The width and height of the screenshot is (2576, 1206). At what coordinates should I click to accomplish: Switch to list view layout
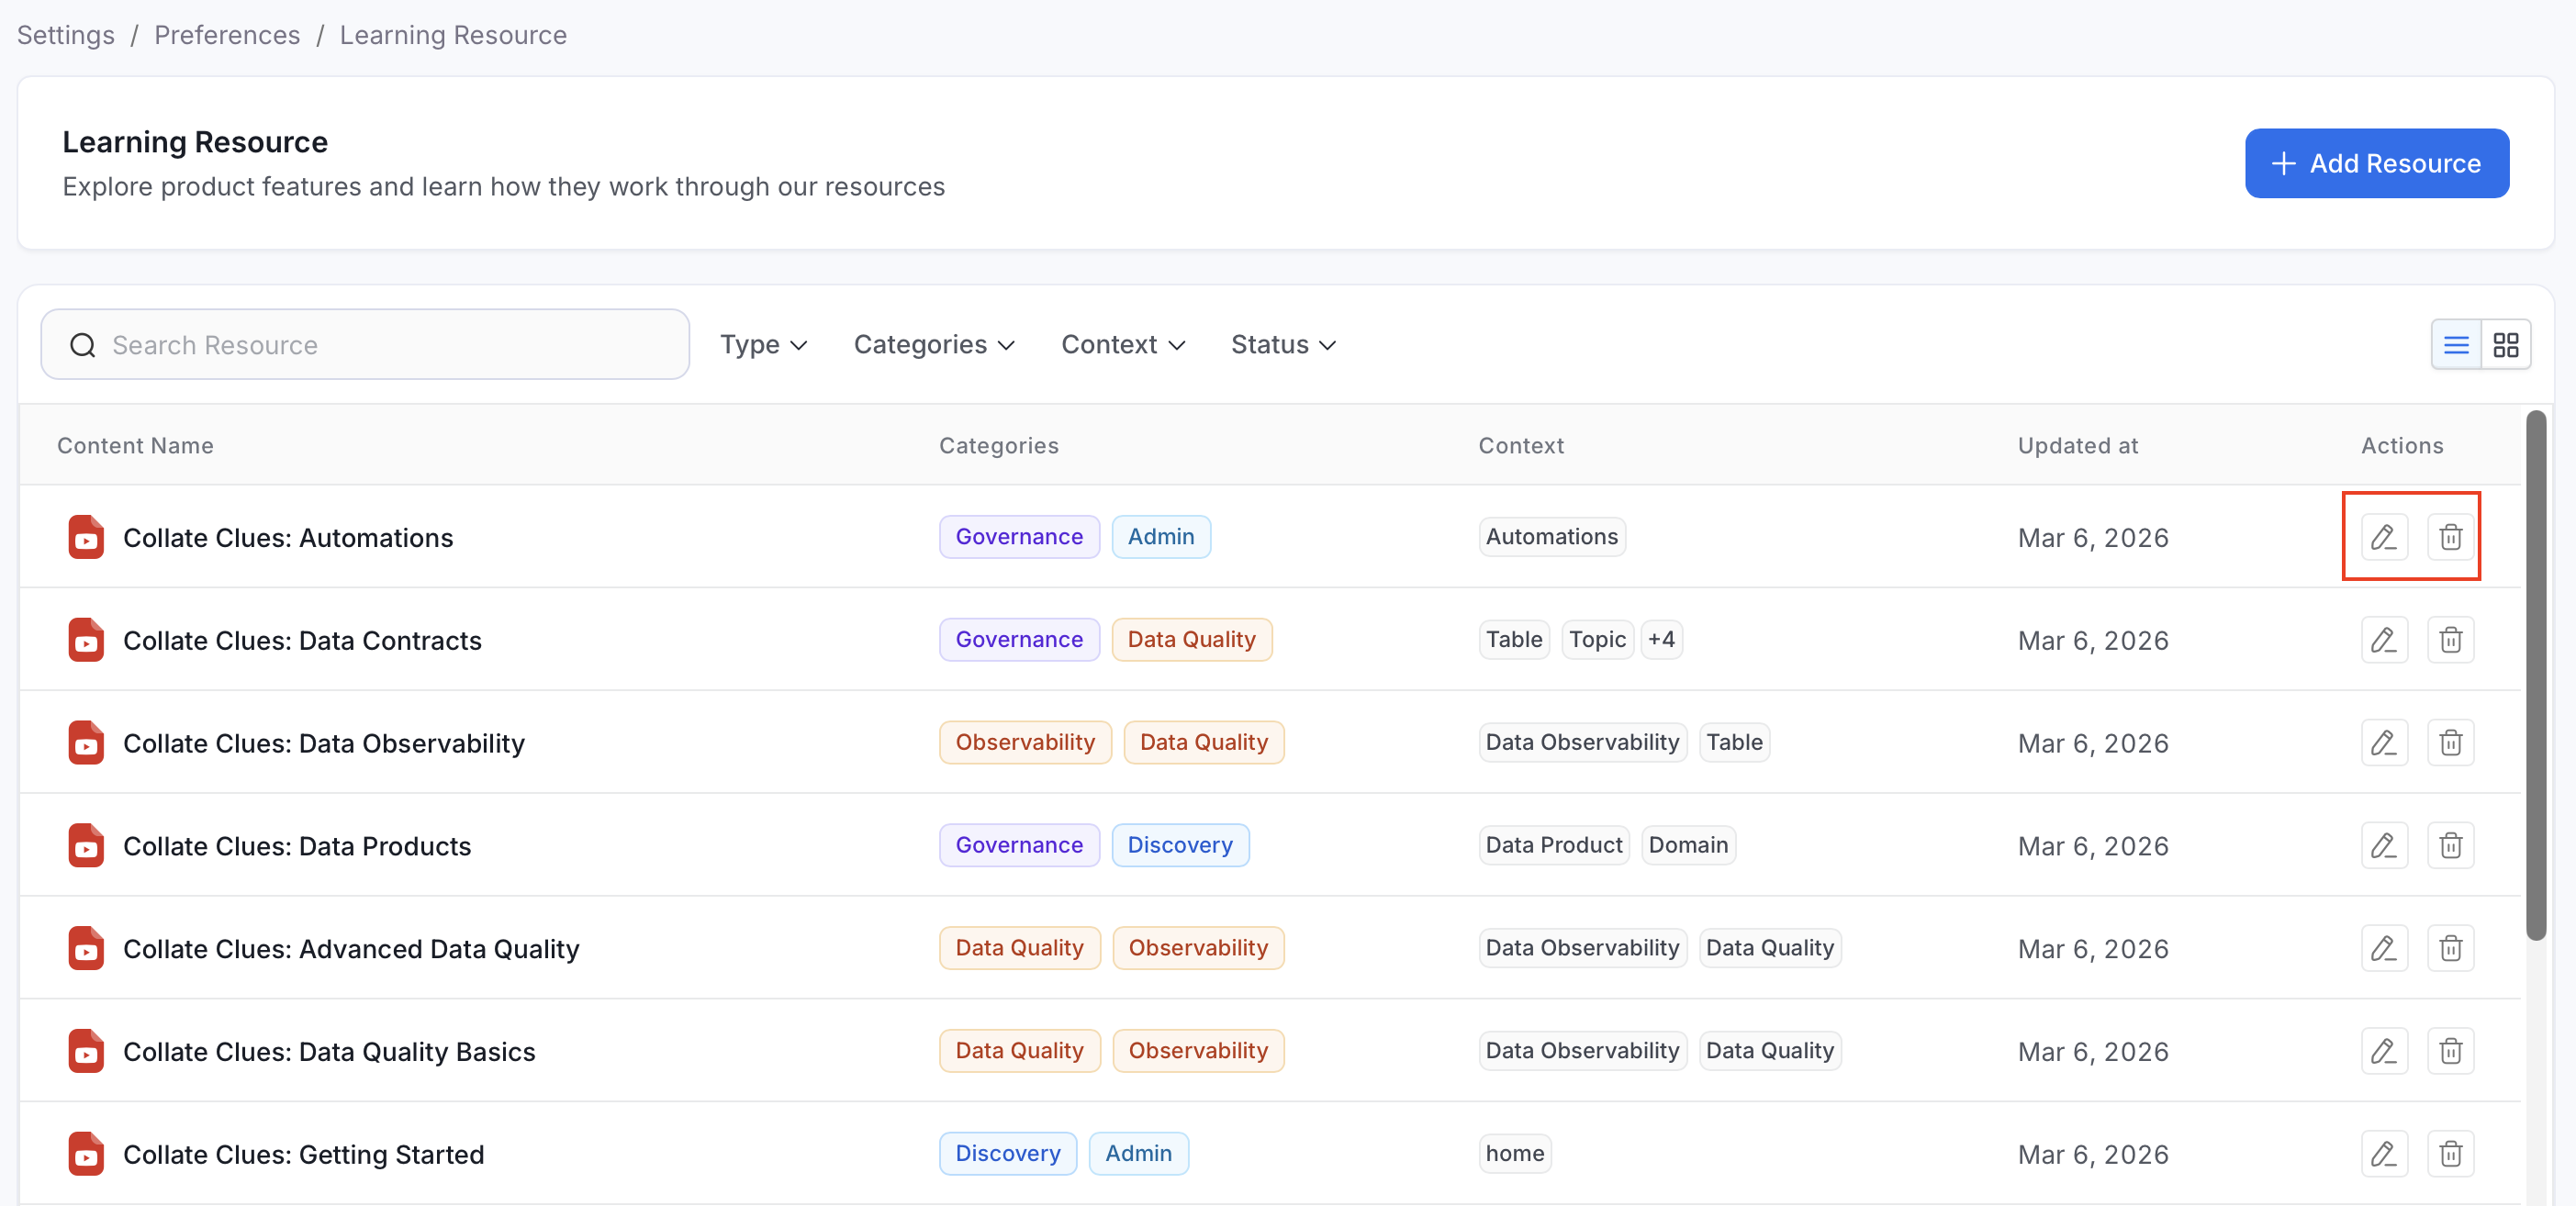[x=2456, y=345]
